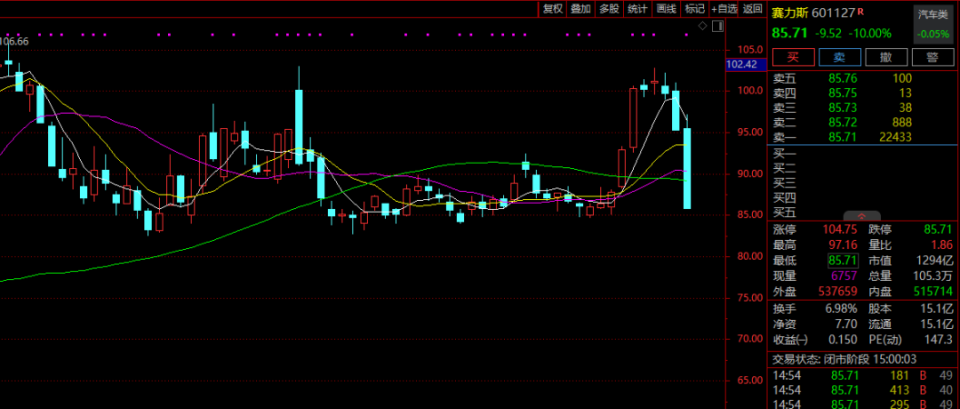Viewport: 960px width, 409px height.
Task: Open the 汽车类 sector box
Action: click(933, 24)
